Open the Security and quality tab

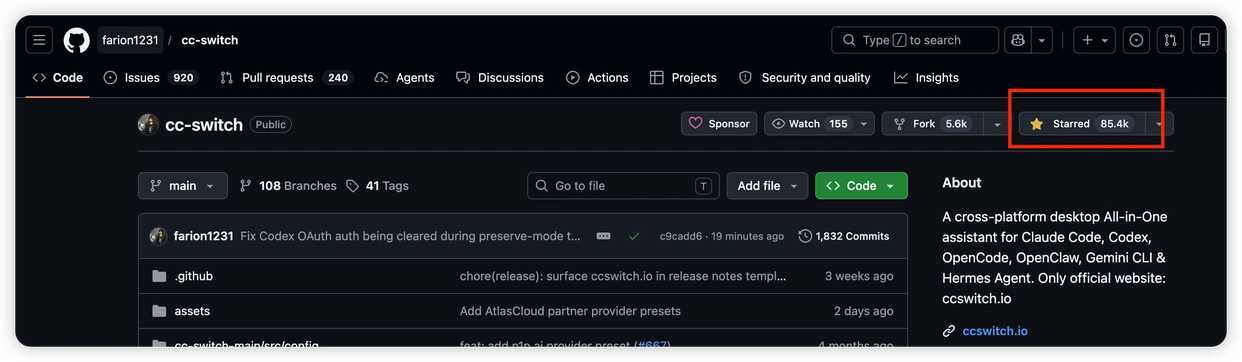[805, 77]
